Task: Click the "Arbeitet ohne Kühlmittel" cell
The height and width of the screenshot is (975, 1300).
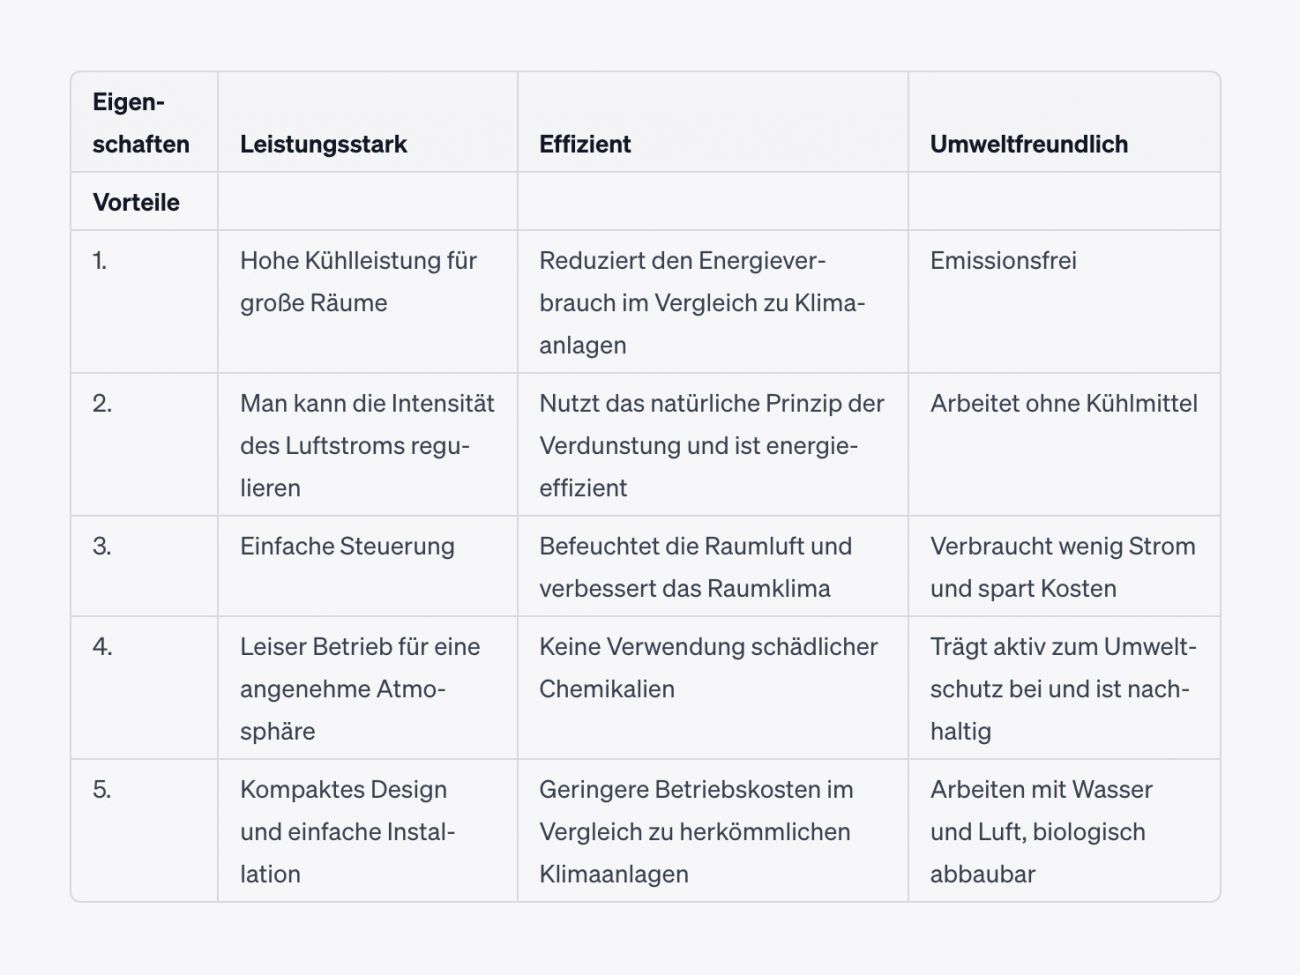Action: pos(1063,403)
